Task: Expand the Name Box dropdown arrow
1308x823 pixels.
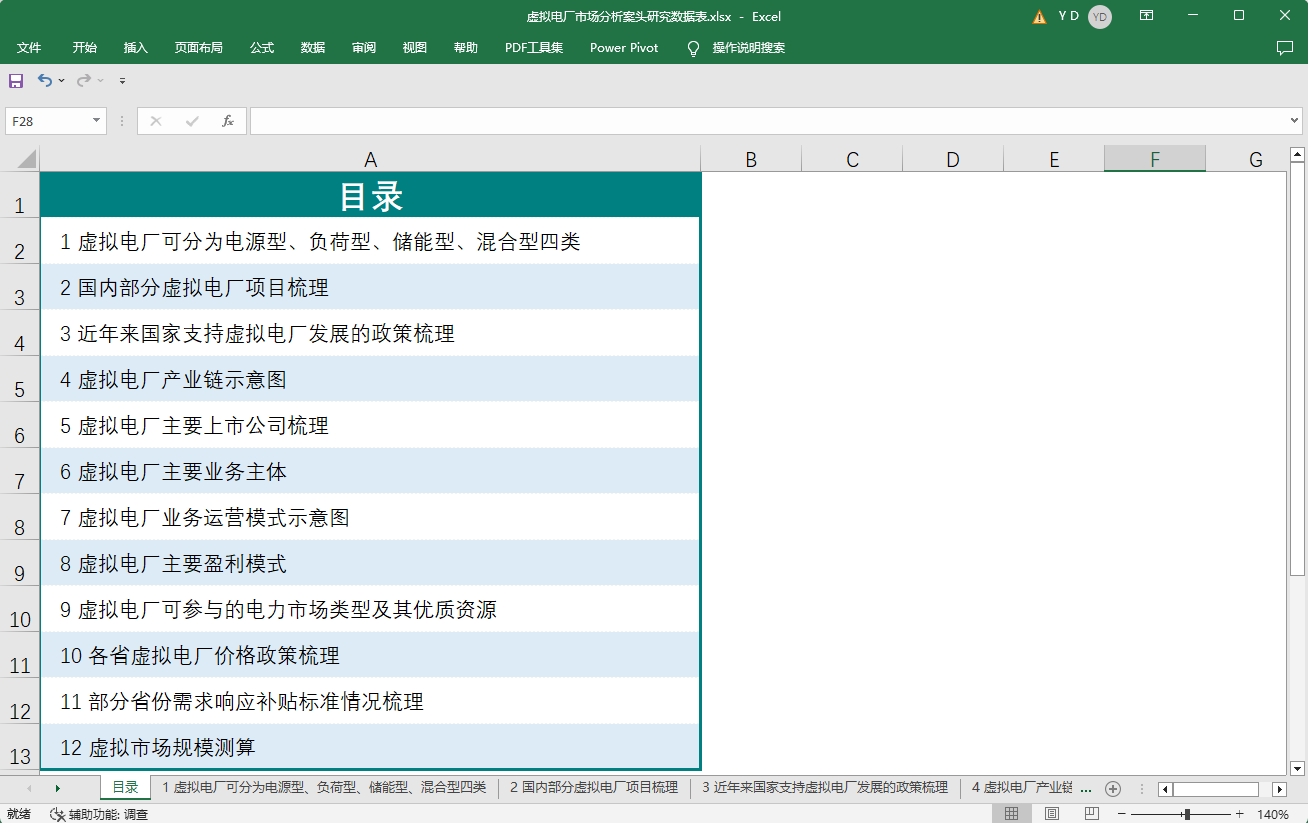Action: coord(97,121)
